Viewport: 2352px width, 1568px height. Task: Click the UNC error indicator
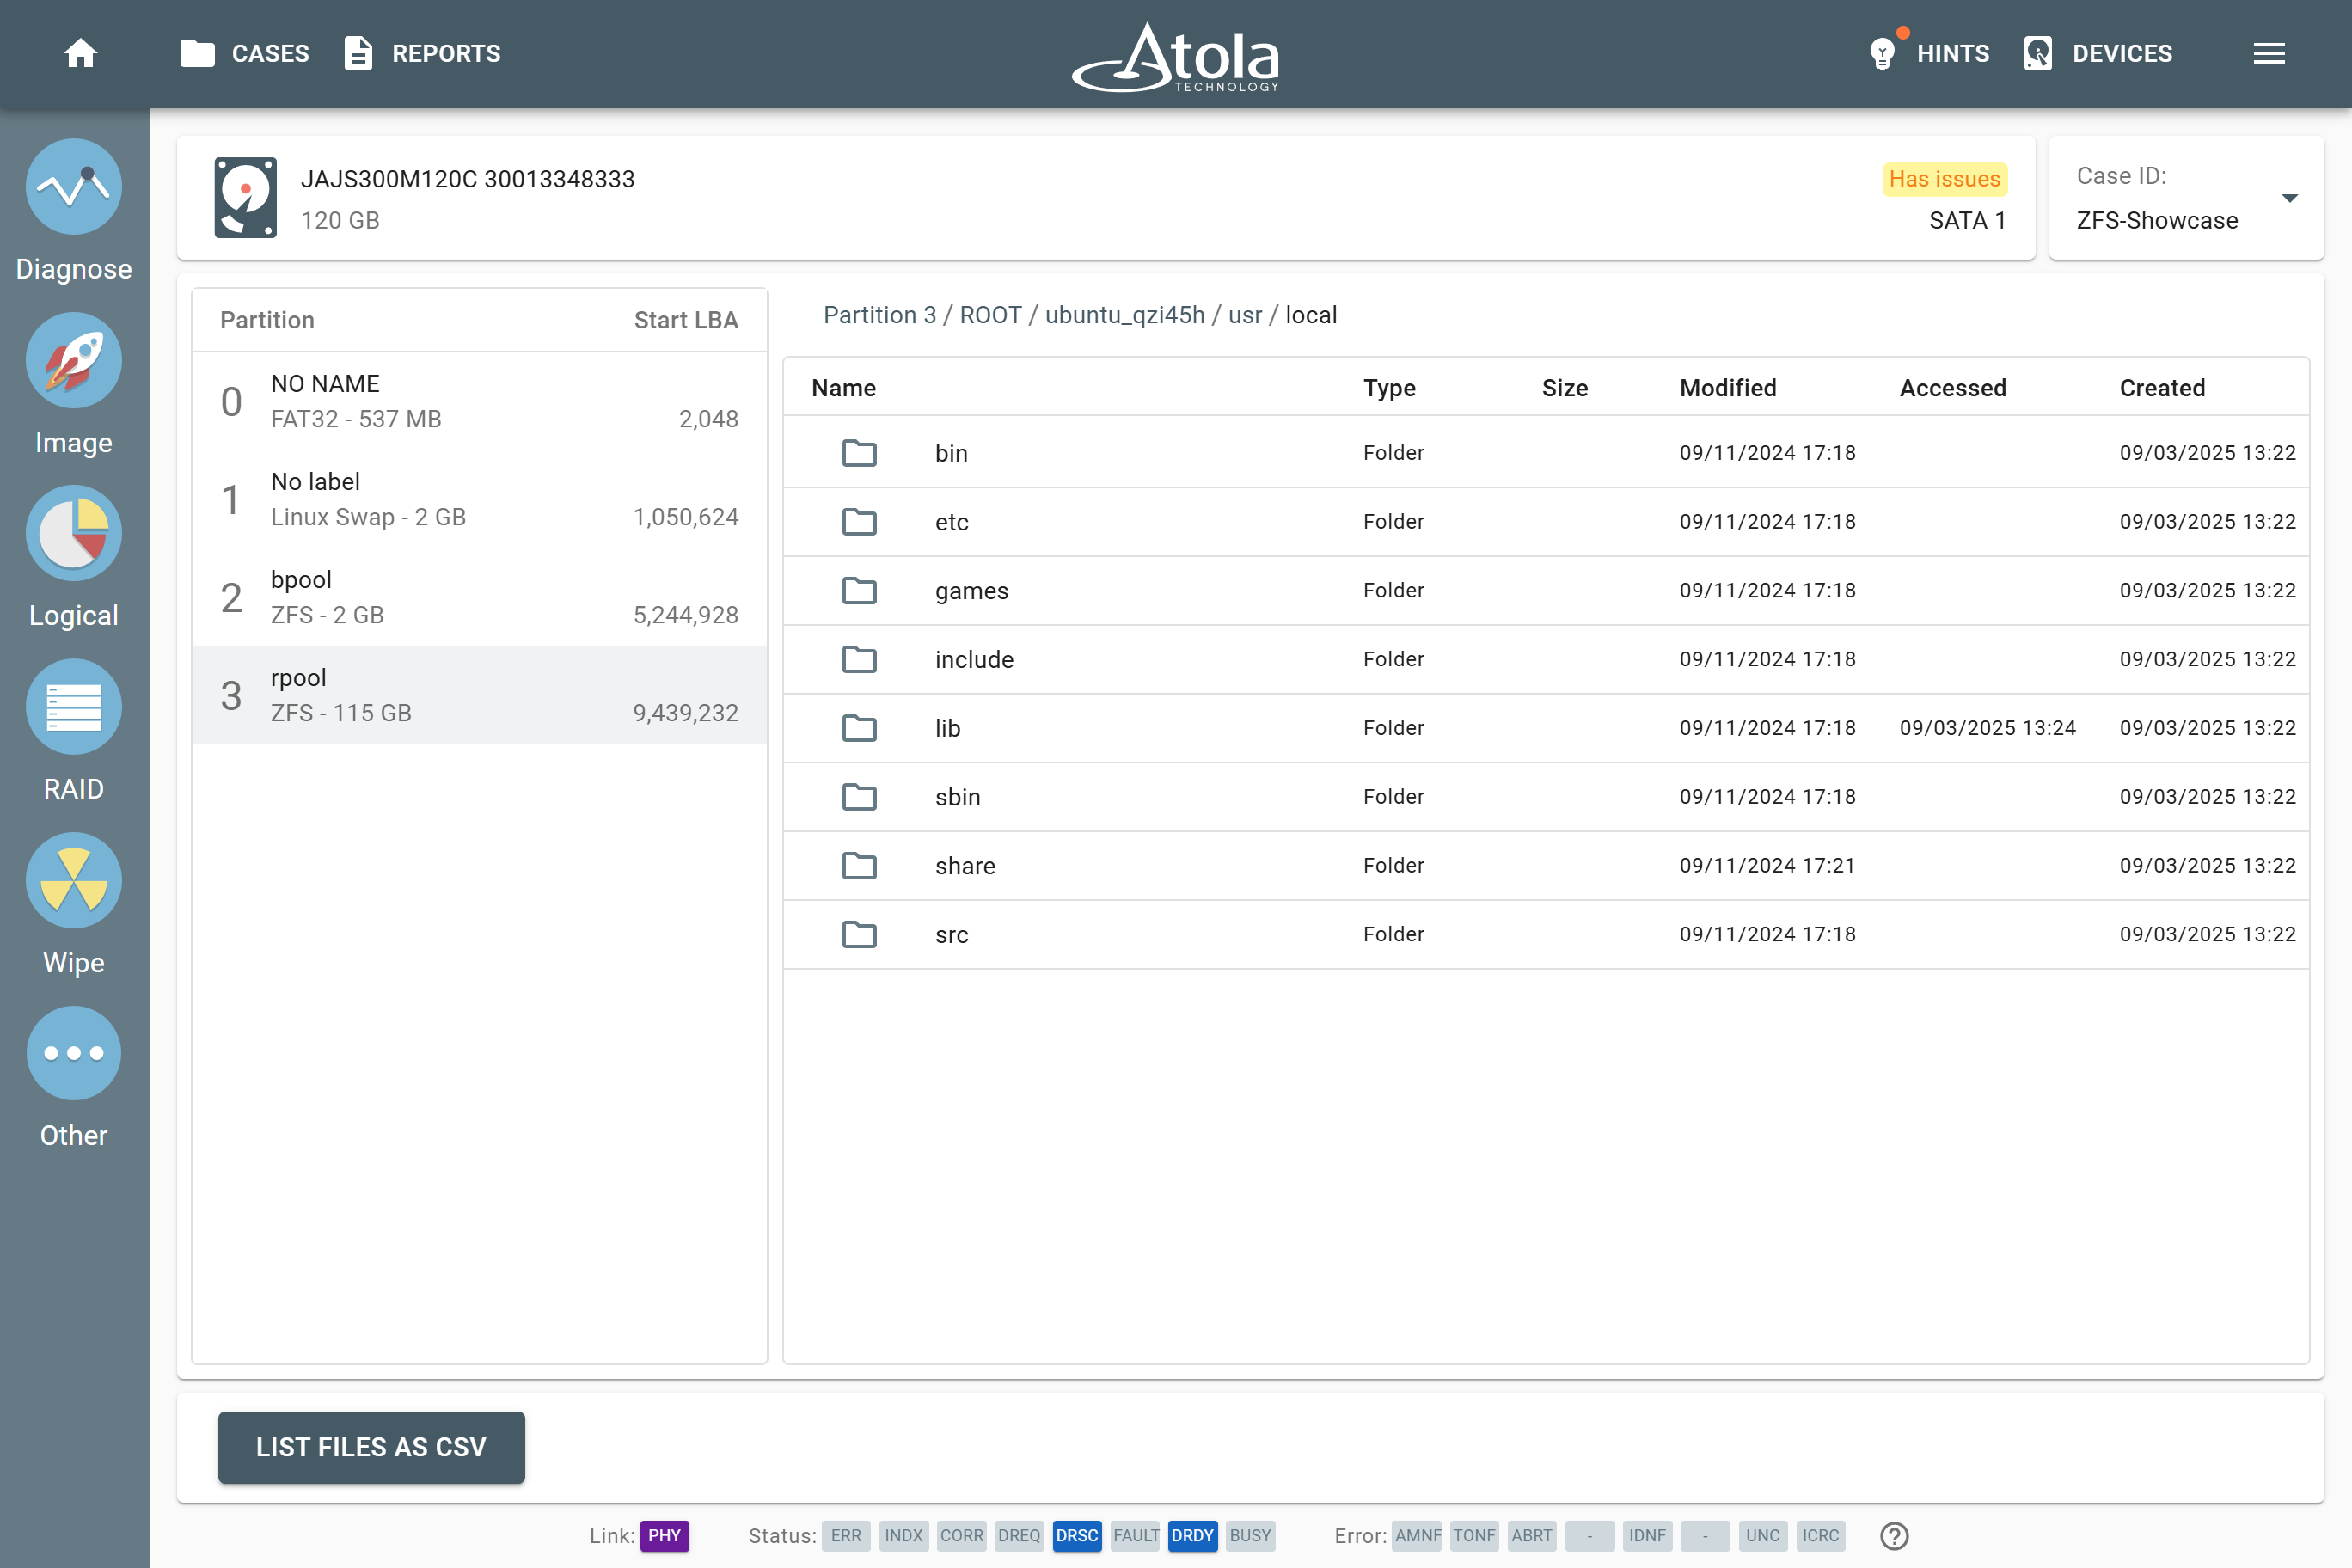1762,1536
